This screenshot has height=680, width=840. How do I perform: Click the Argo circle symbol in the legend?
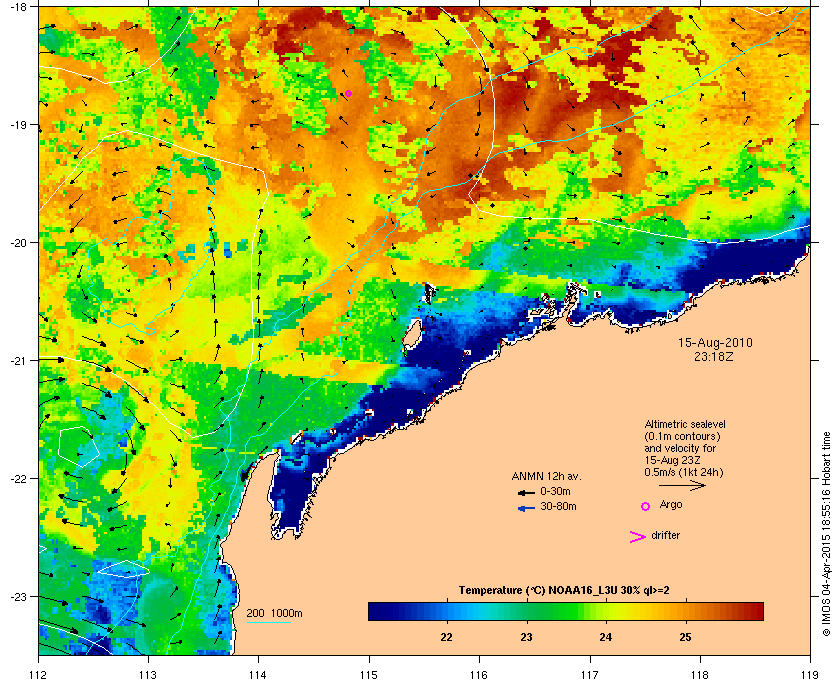click(x=646, y=506)
